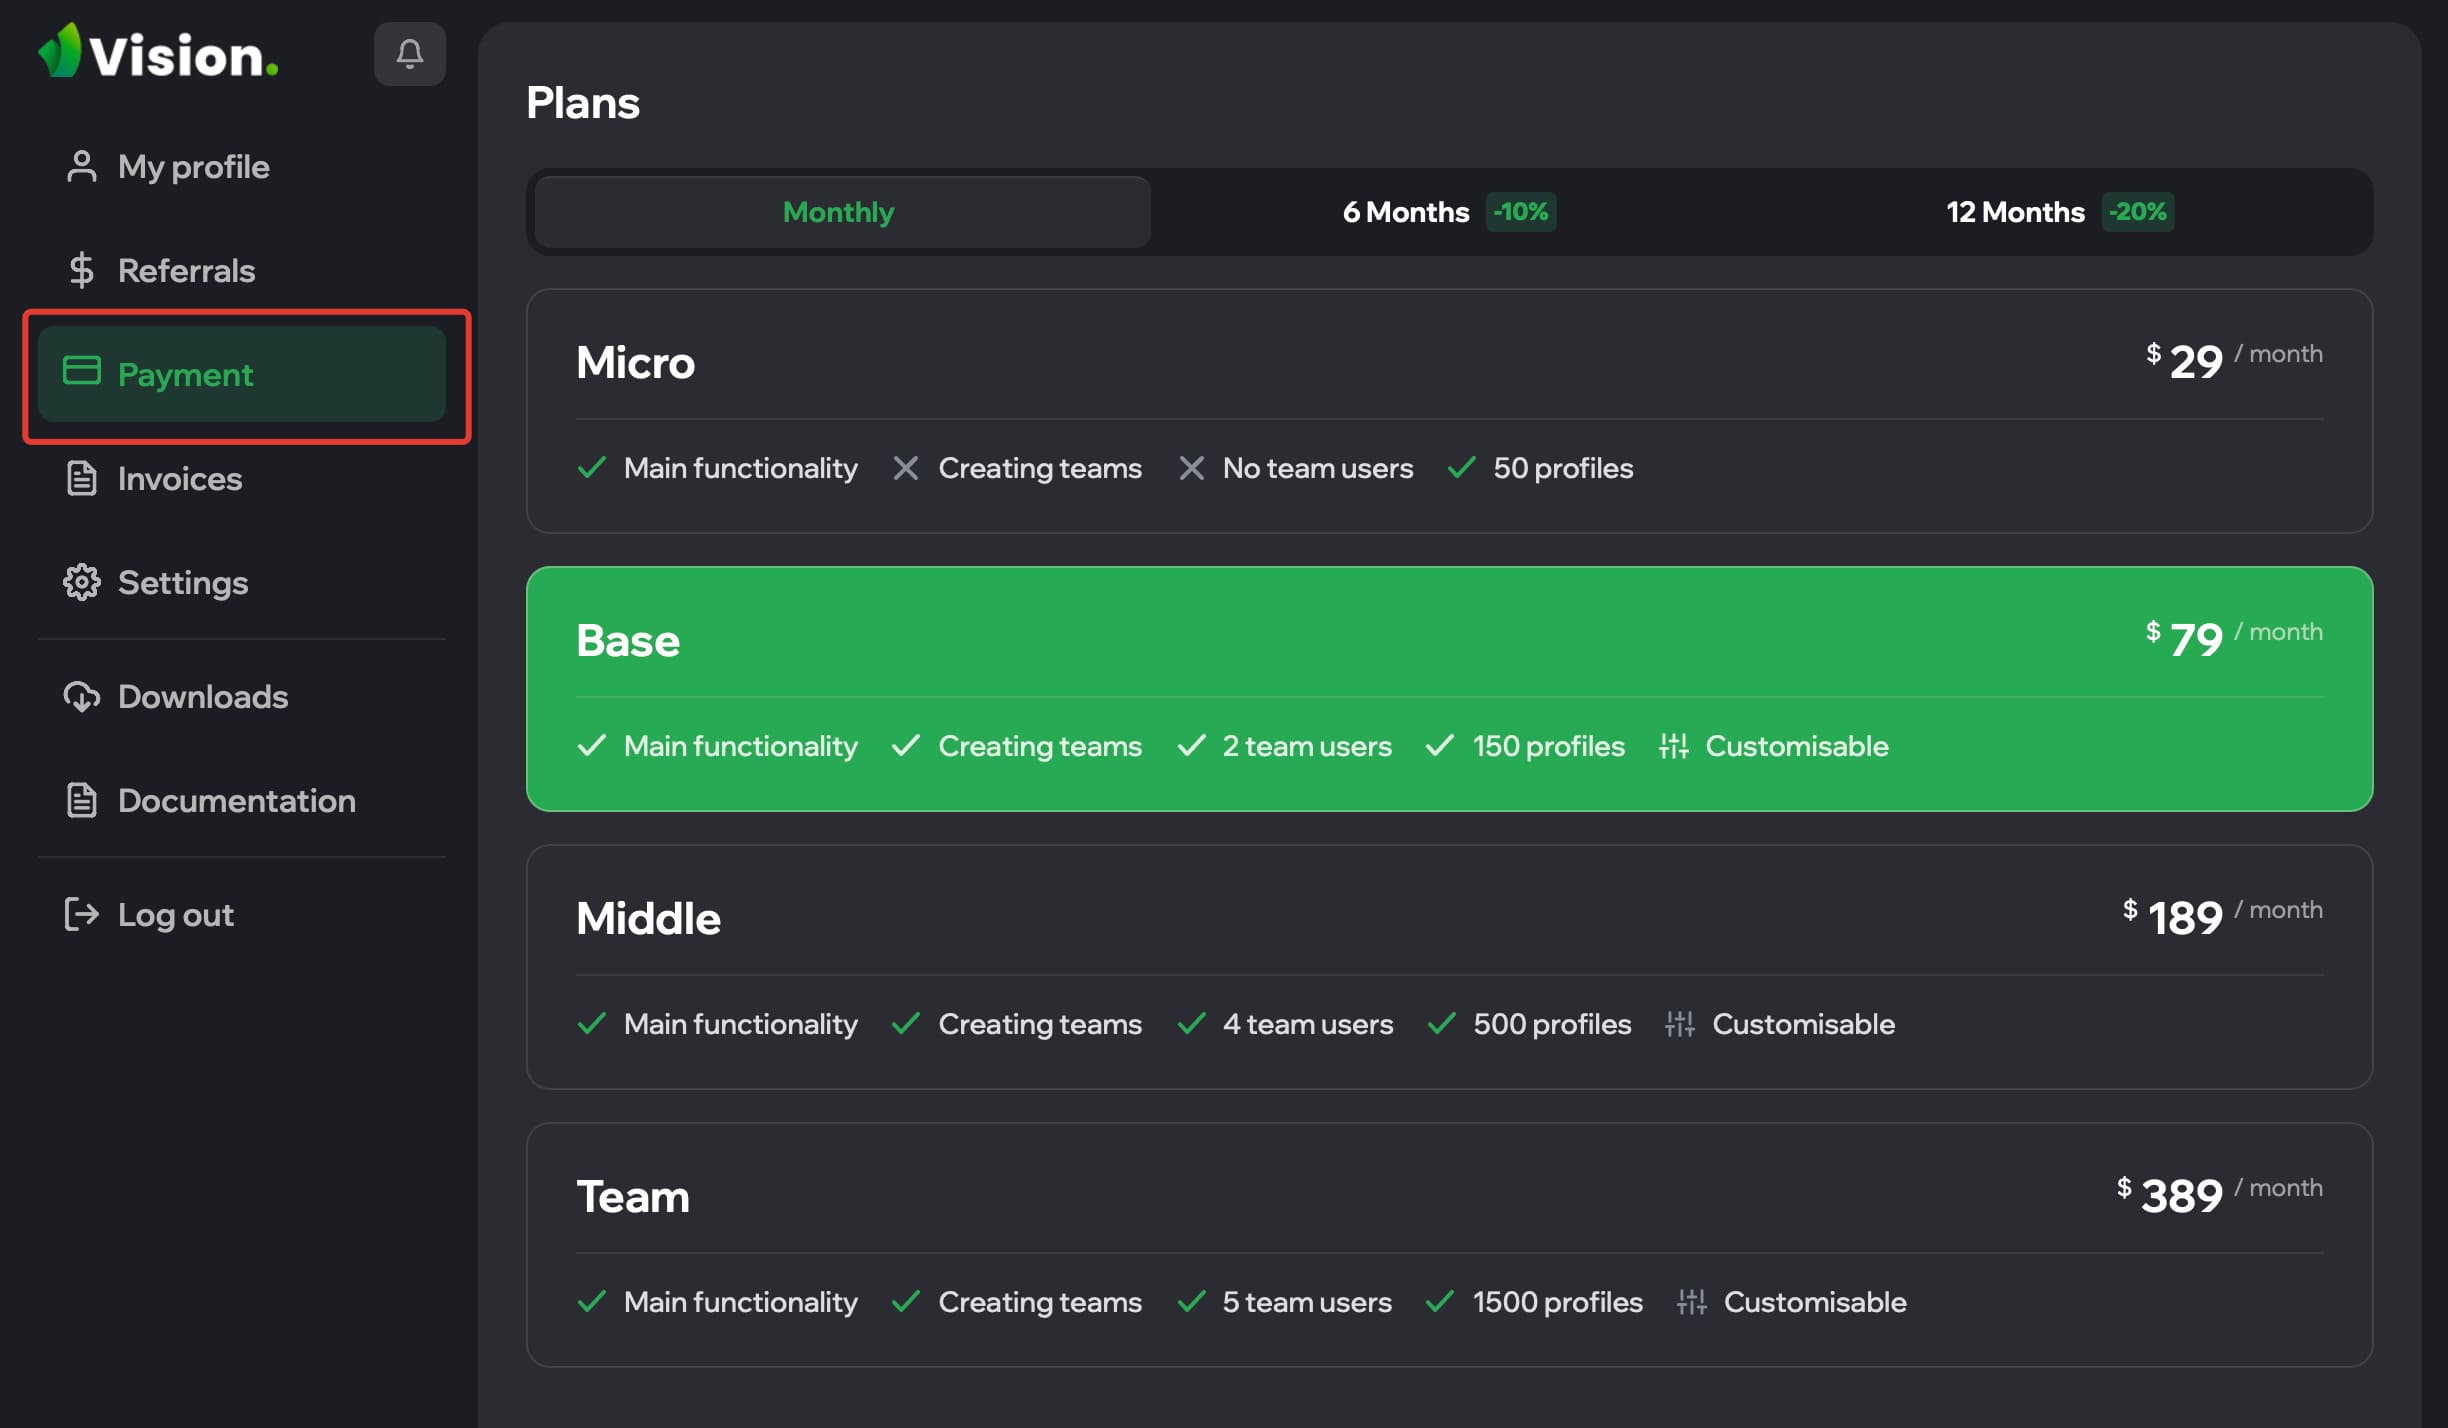Open the Referrals page
Image resolution: width=2448 pixels, height=1428 pixels.
241,270
